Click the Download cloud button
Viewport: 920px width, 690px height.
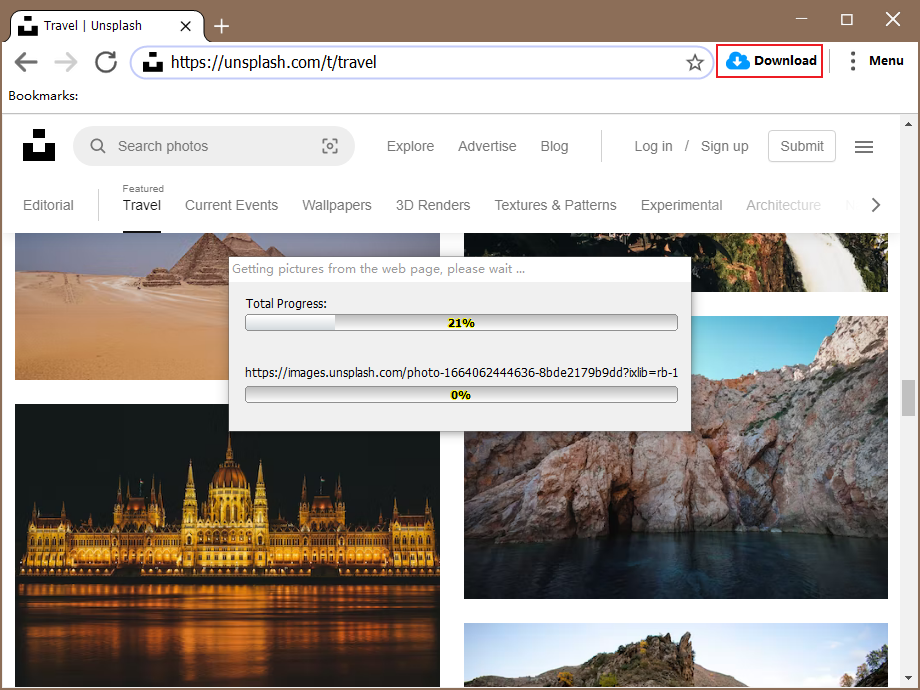[x=769, y=60]
